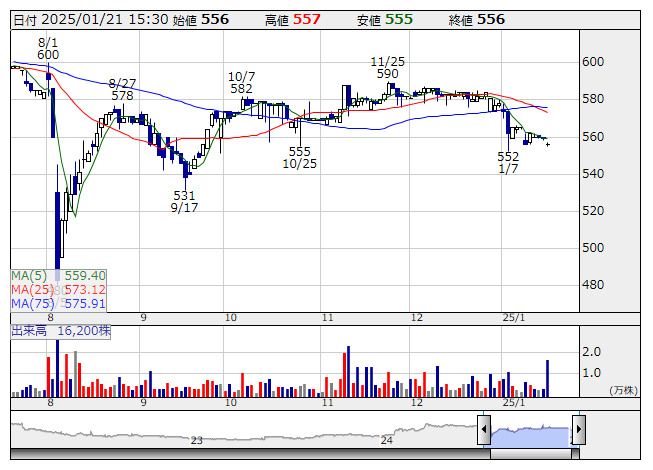Image resolution: width=653 pixels, height=470 pixels.
Task: Click the MA(75) 575.91 legend entry
Action: click(x=58, y=303)
